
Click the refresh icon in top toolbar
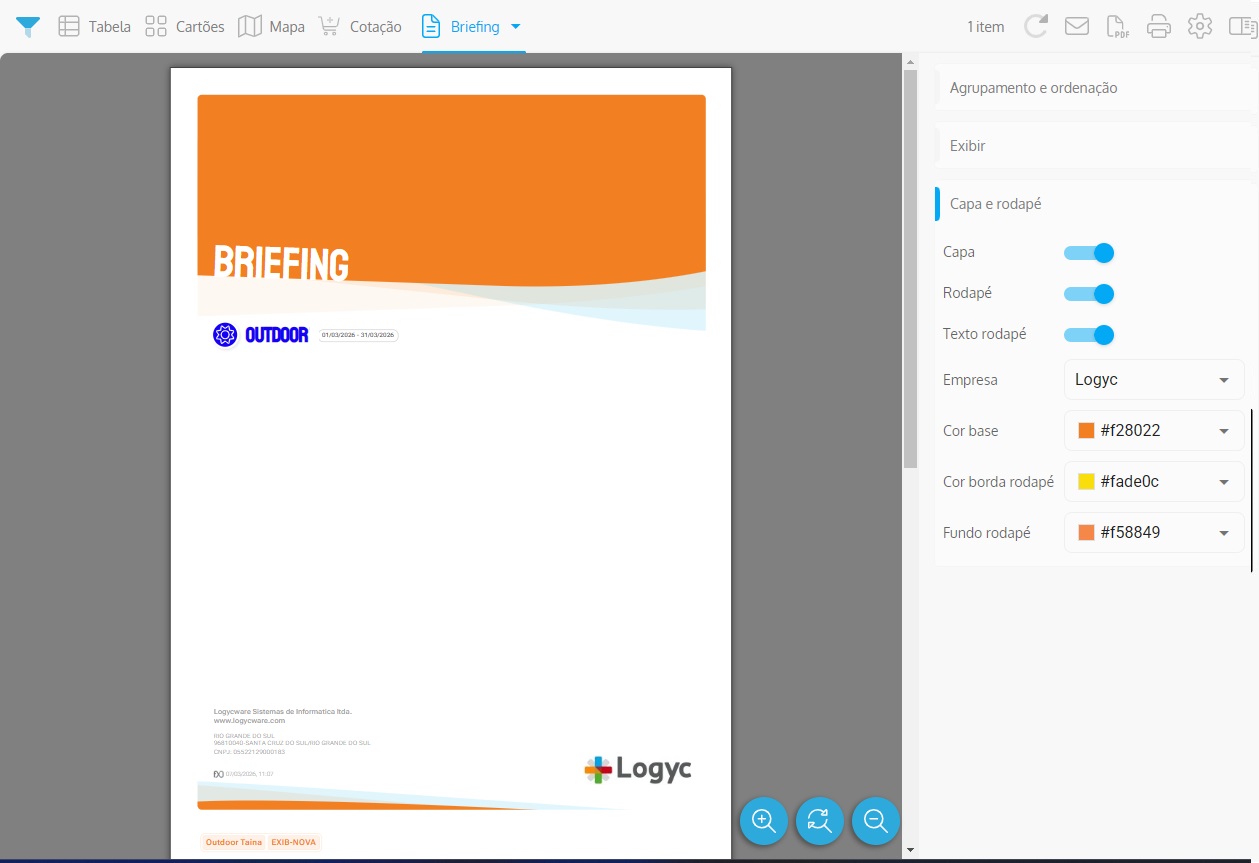pyautogui.click(x=1036, y=27)
